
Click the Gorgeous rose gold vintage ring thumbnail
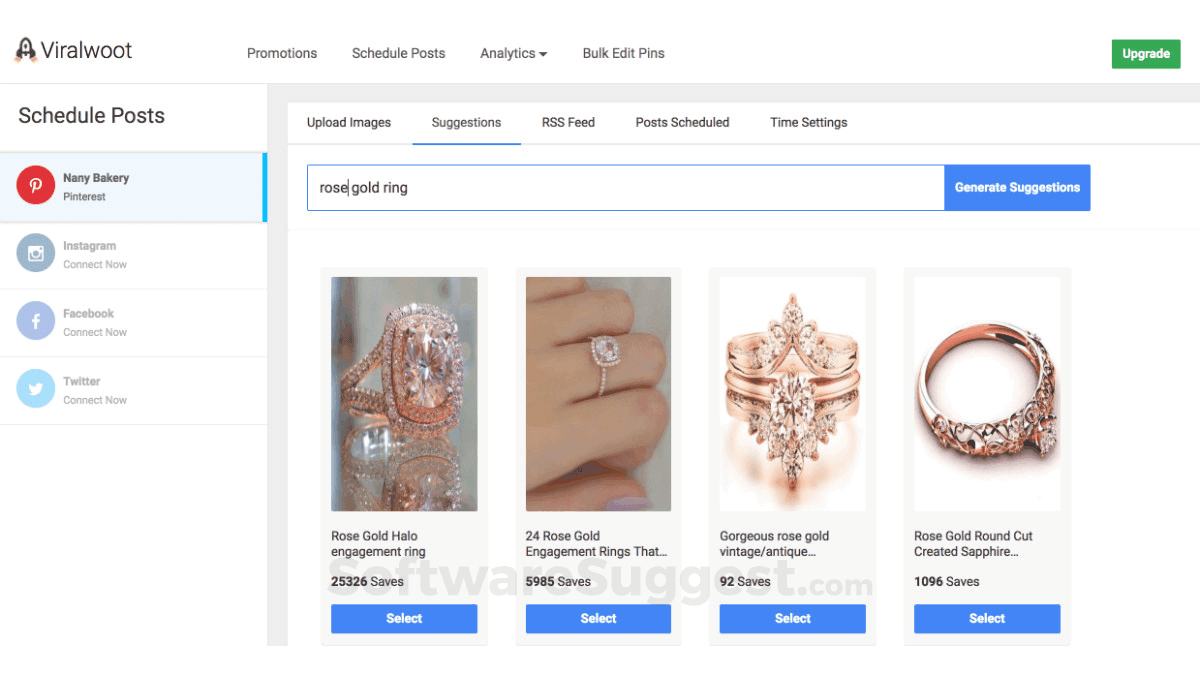coord(792,394)
